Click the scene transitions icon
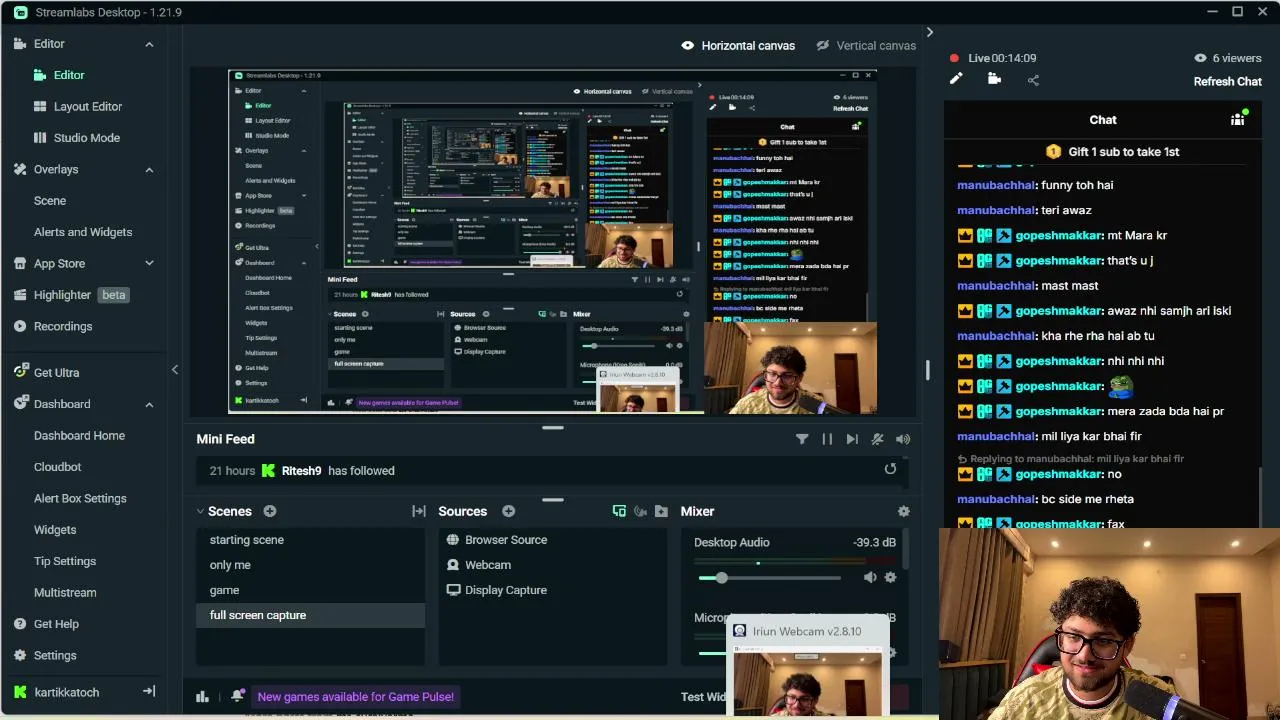Image resolution: width=1280 pixels, height=720 pixels. coord(419,512)
